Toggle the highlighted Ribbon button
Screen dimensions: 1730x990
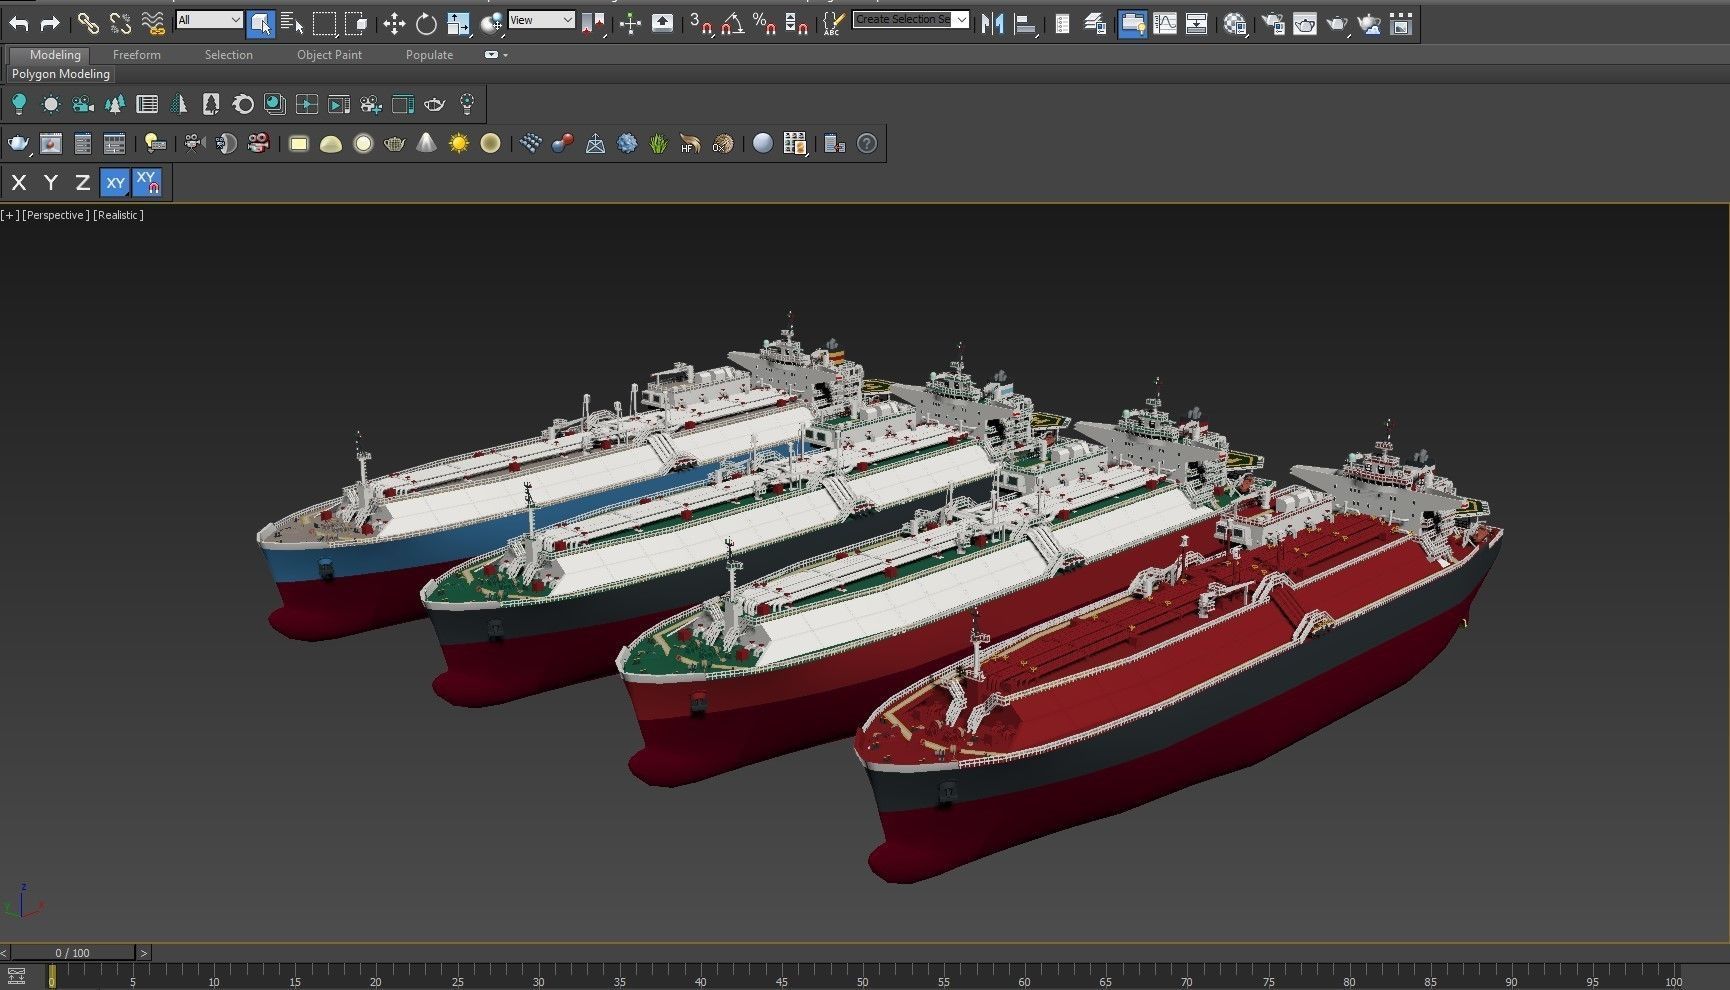(x=1132, y=24)
